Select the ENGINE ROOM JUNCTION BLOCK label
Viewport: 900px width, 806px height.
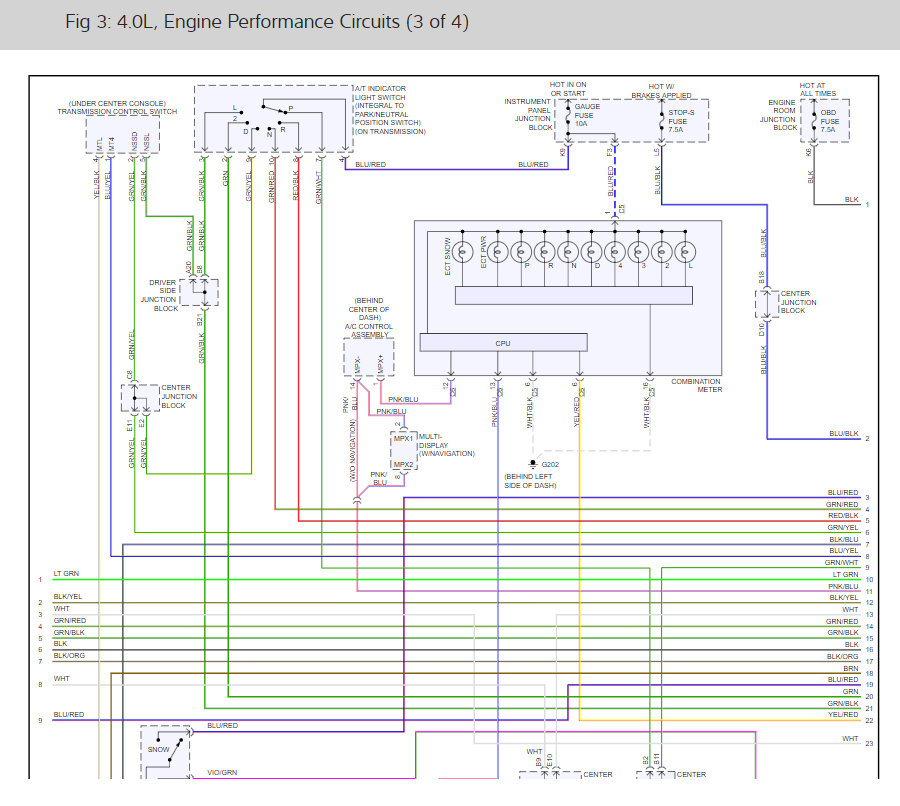(x=778, y=115)
